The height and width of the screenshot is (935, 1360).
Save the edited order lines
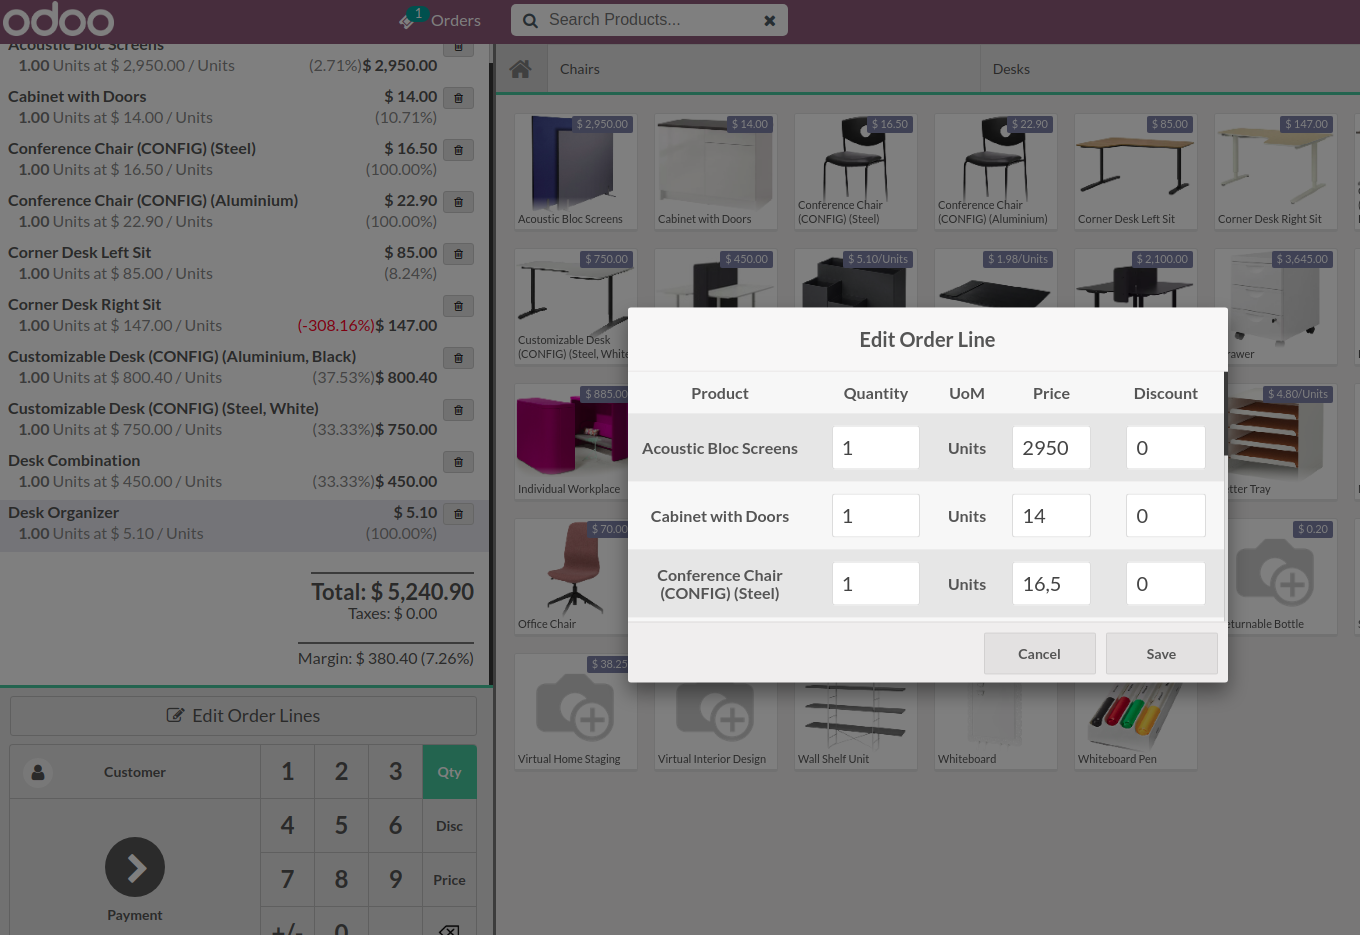coord(1161,653)
